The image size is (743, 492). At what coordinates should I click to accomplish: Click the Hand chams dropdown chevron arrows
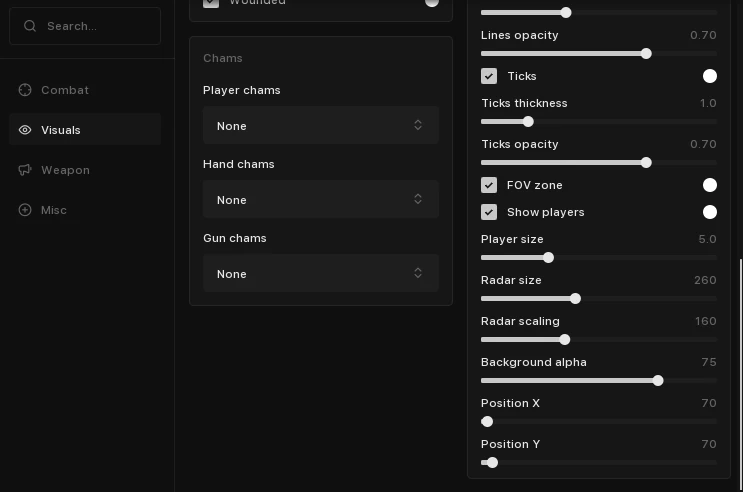coord(418,199)
